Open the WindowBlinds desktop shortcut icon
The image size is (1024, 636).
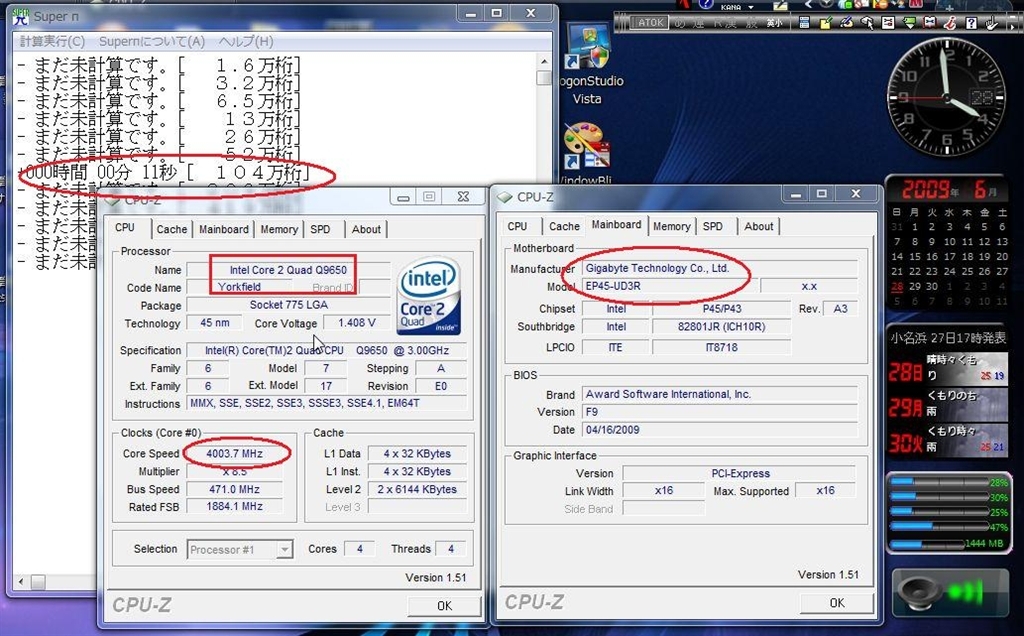point(587,153)
